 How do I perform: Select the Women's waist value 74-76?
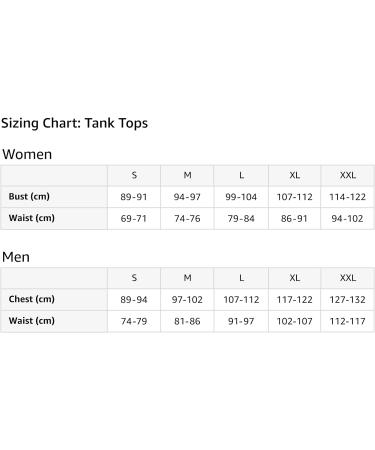pyautogui.click(x=187, y=219)
